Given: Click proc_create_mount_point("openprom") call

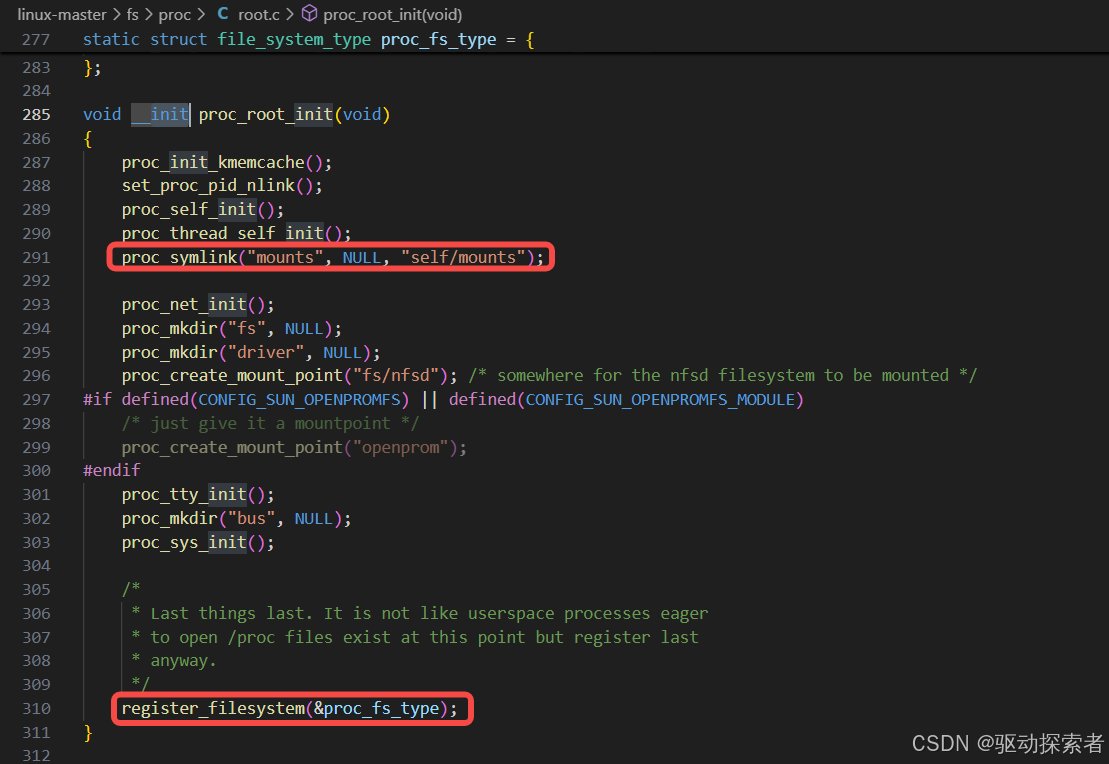Looking at the screenshot, I should pyautogui.click(x=294, y=448).
